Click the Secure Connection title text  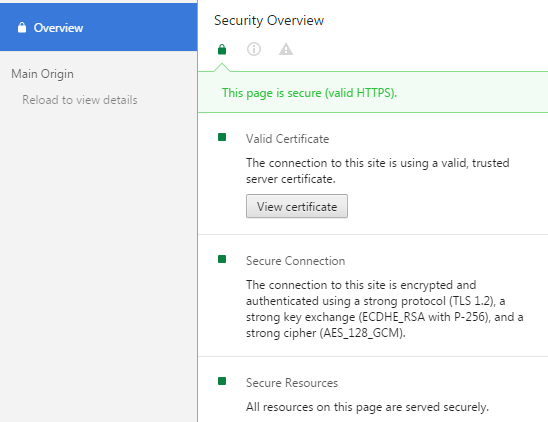coord(295,261)
